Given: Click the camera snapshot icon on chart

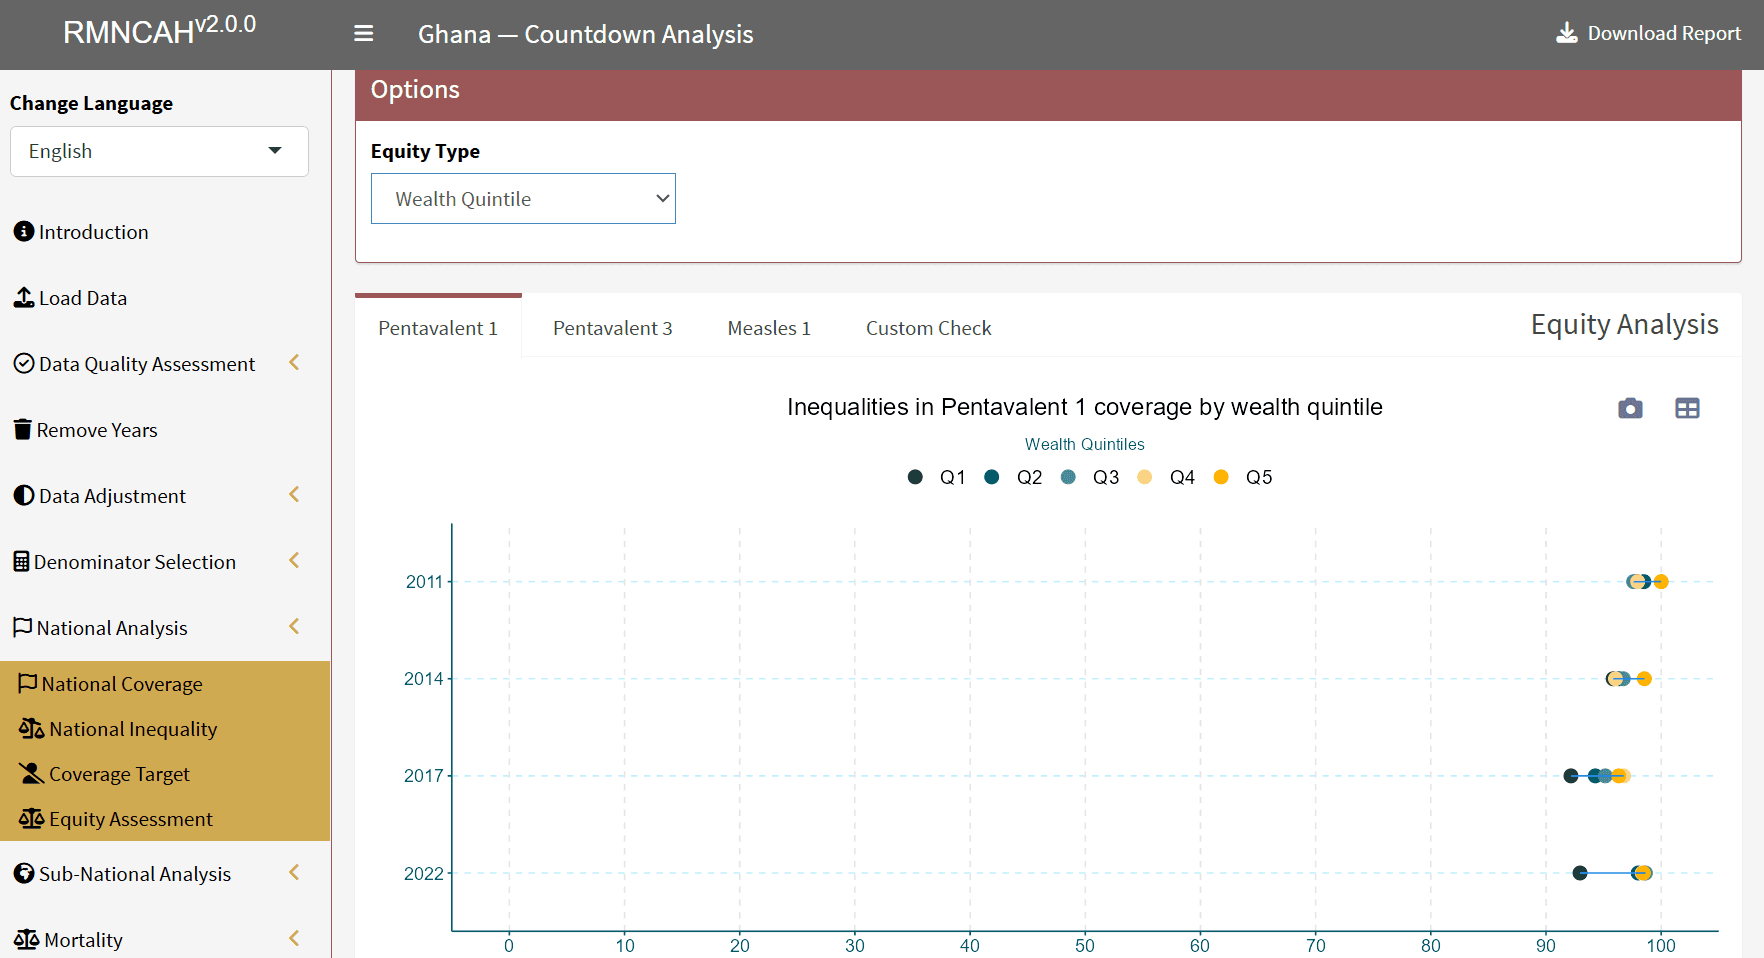Looking at the screenshot, I should [1630, 408].
